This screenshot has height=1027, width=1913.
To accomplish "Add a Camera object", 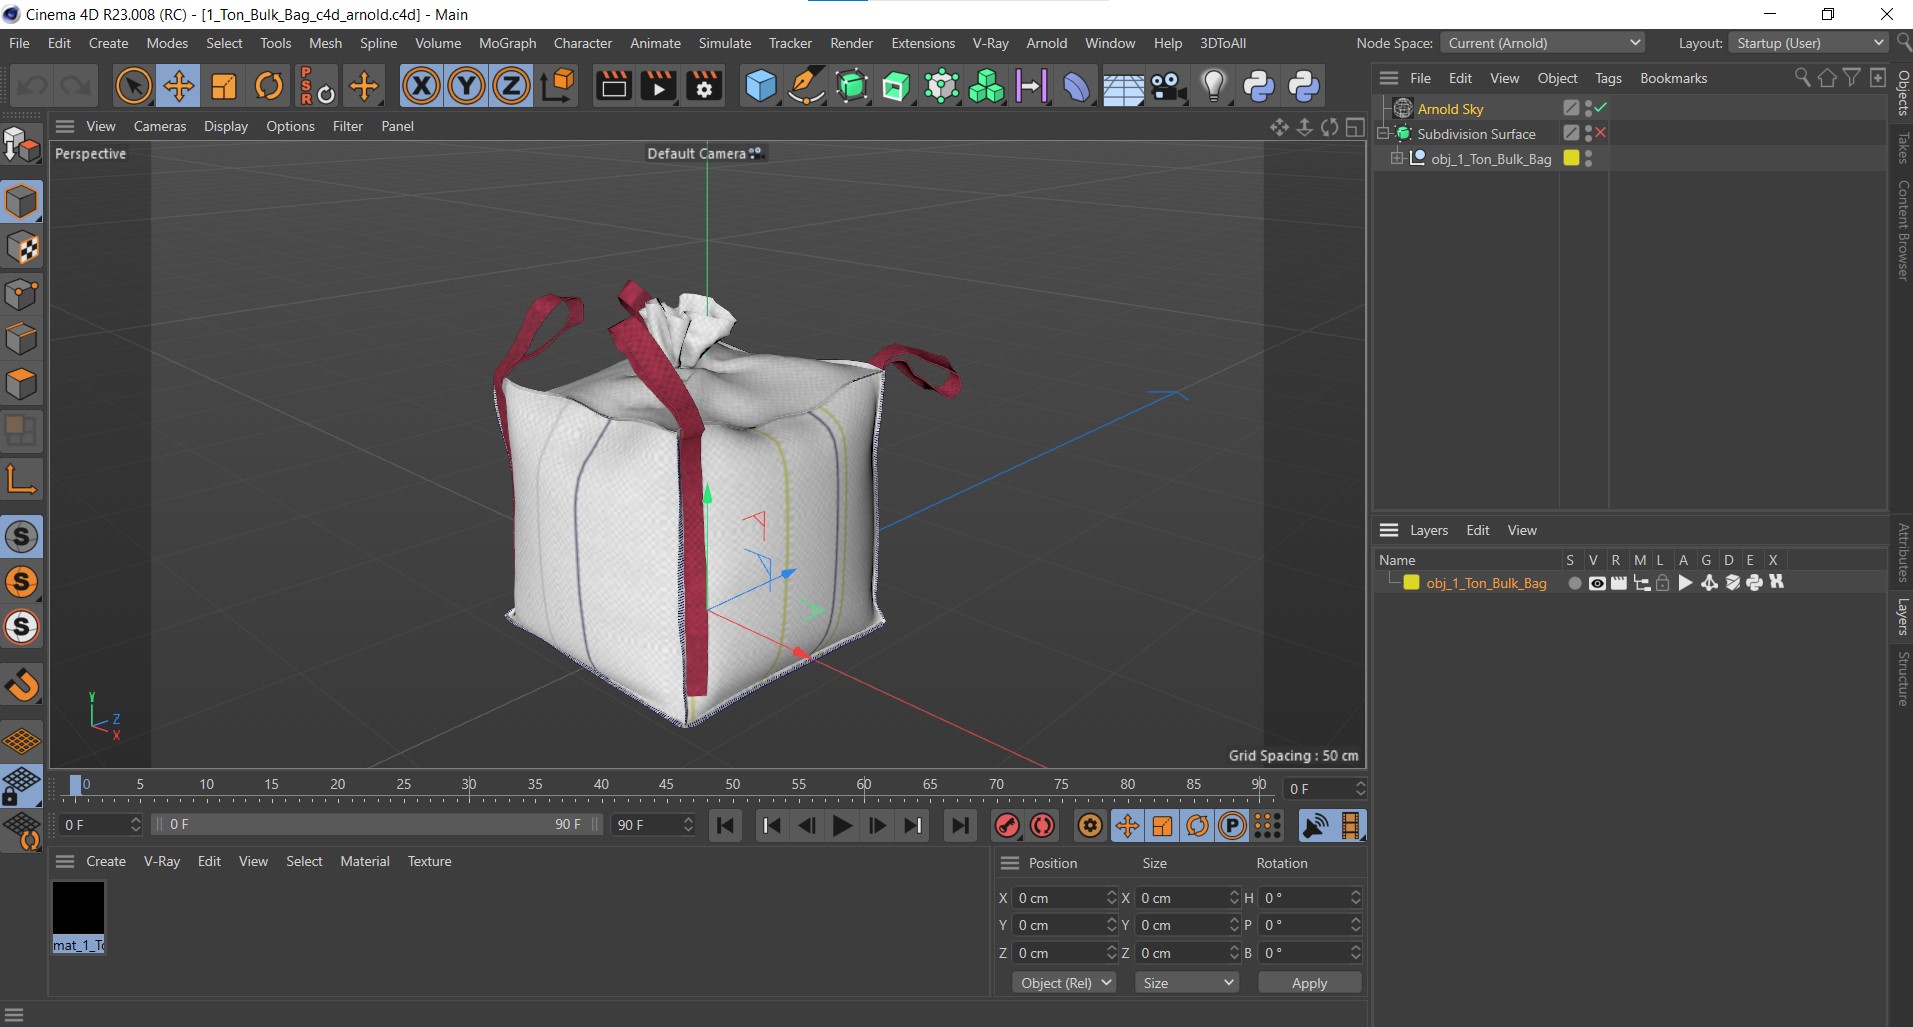I will 1168,86.
